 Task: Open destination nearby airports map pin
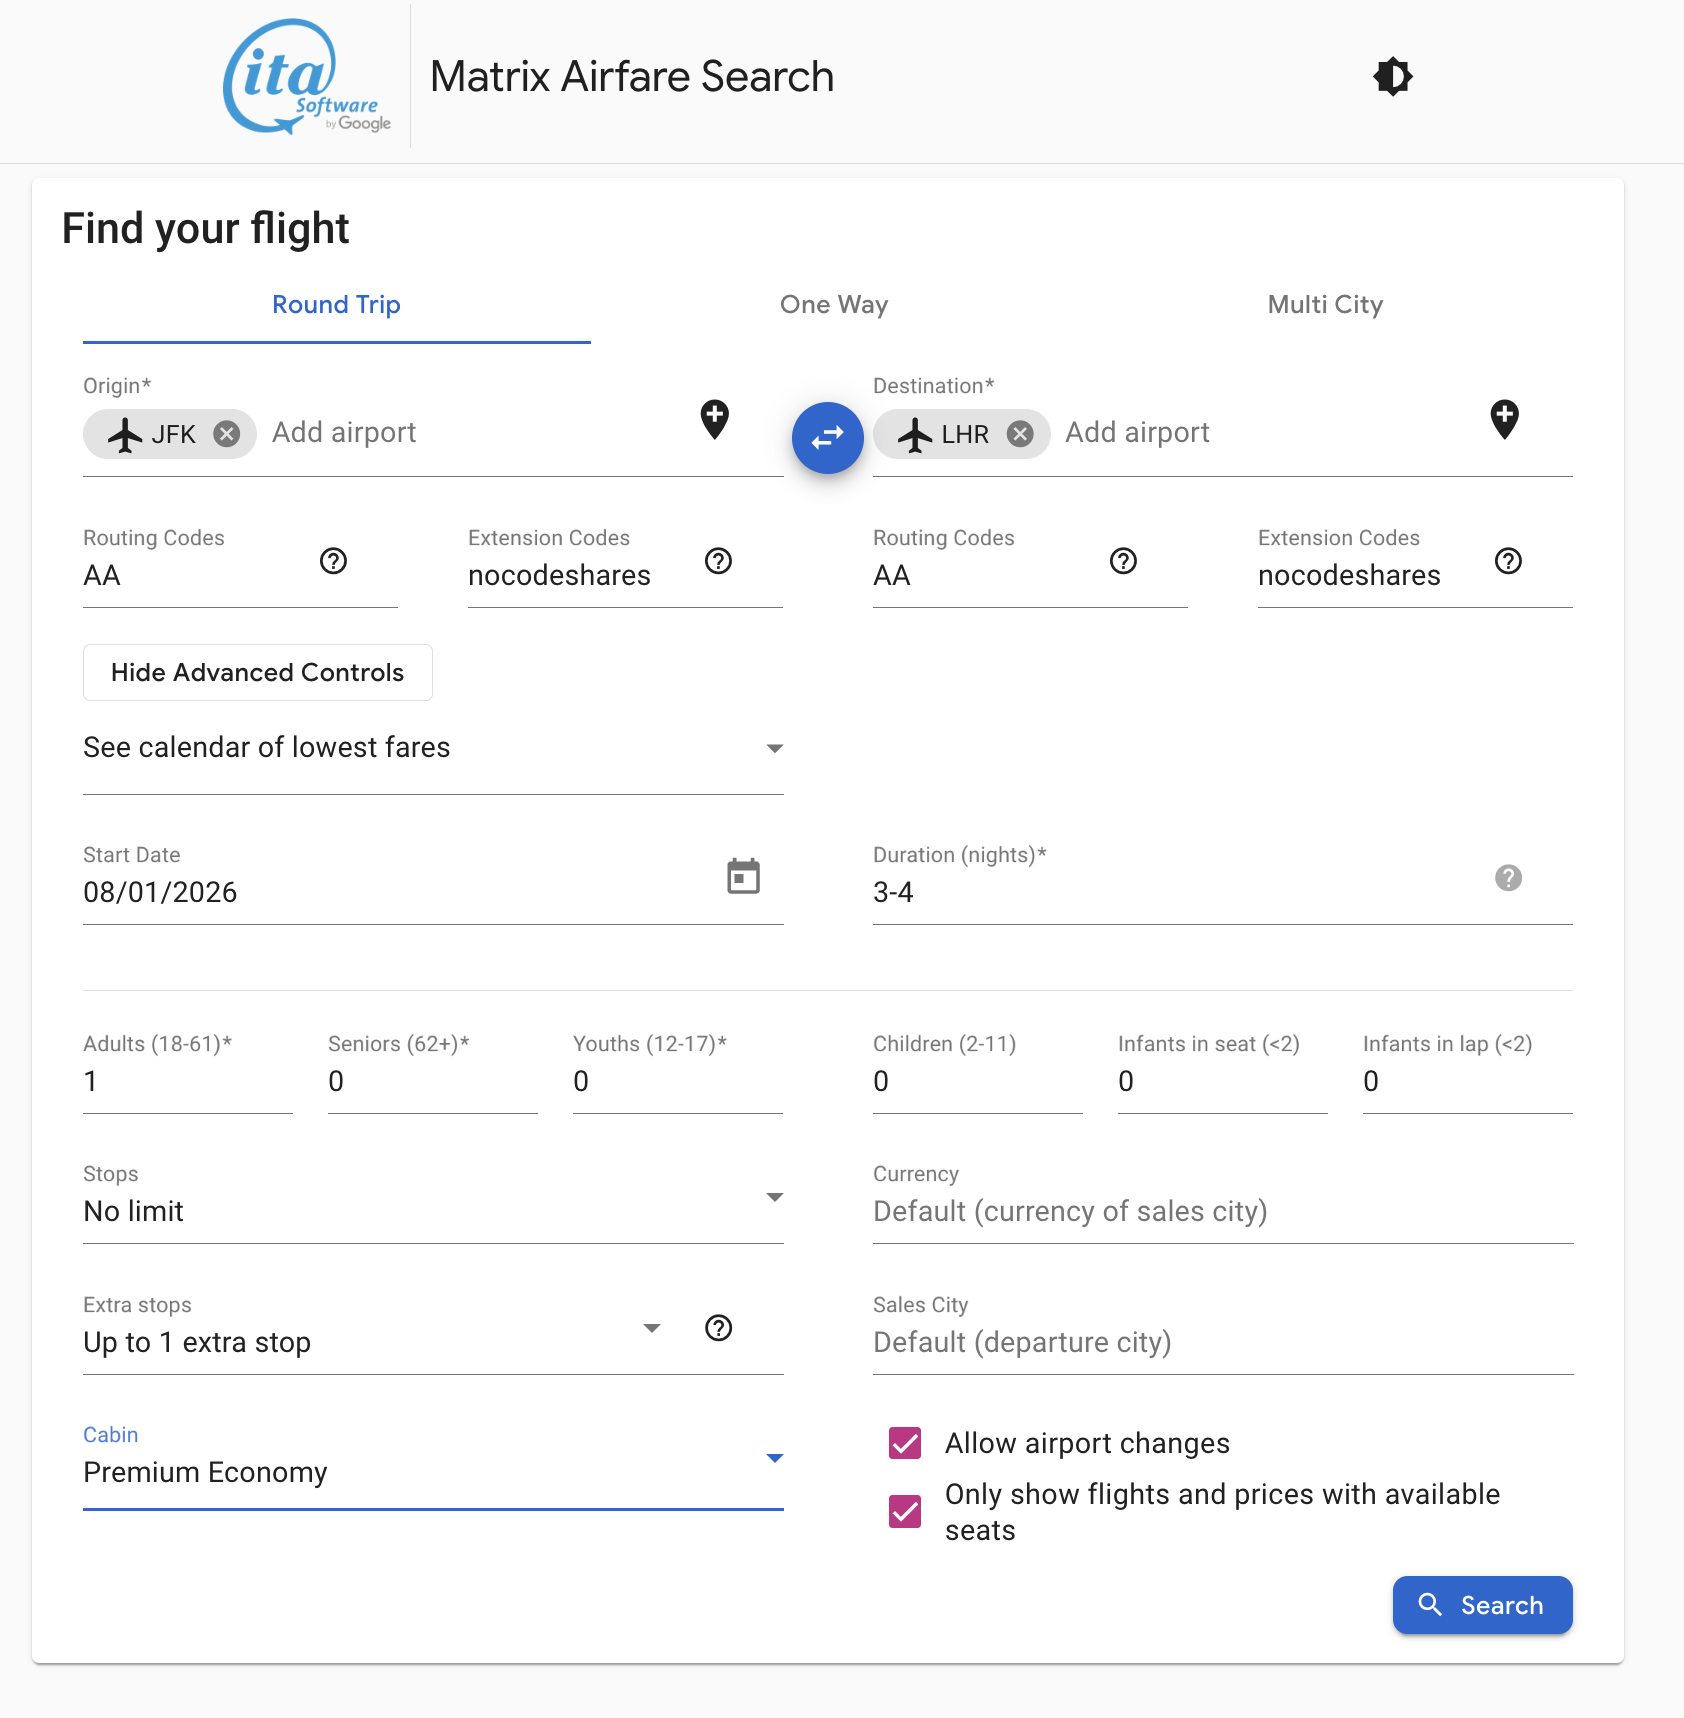(x=1505, y=419)
